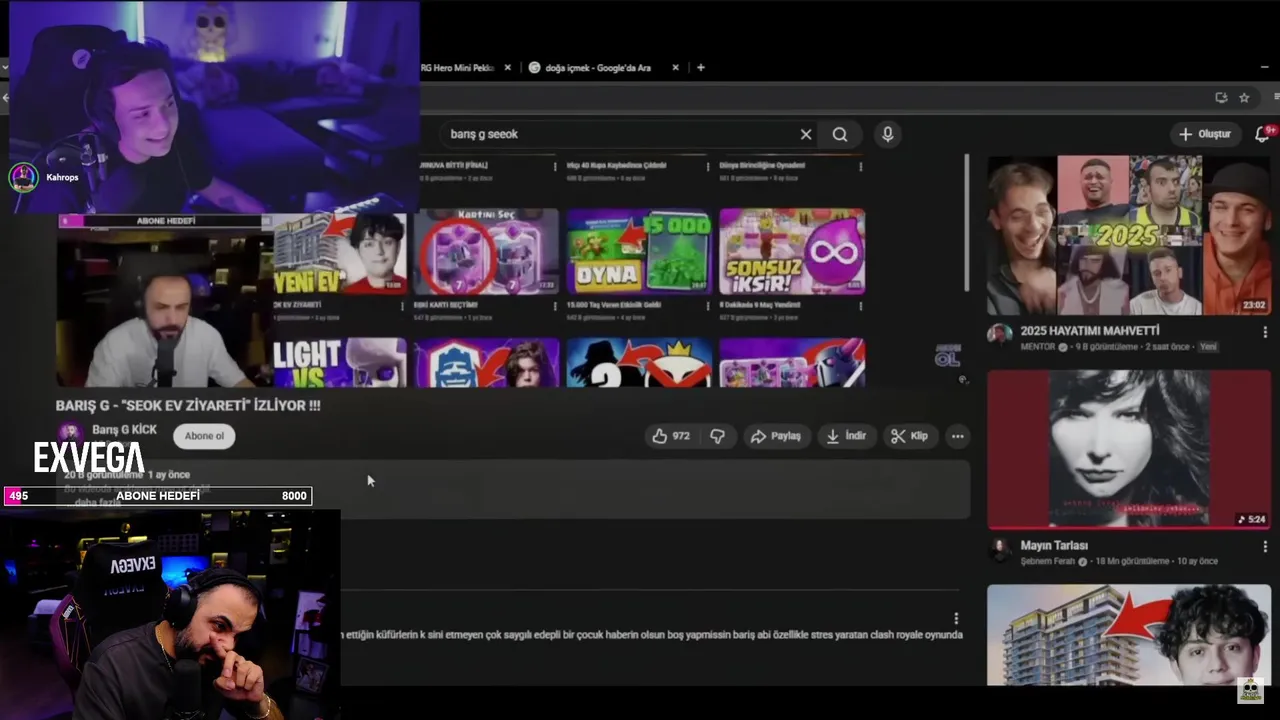Image resolution: width=1280 pixels, height=720 pixels.
Task: Open the Mayın Tarlası thumbnail
Action: tap(1129, 449)
